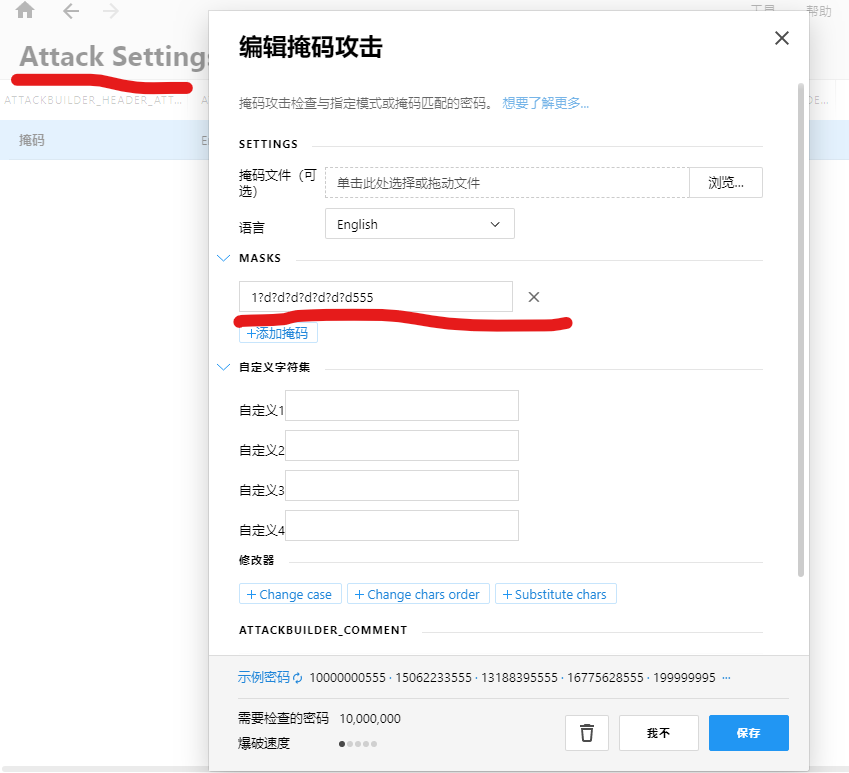Collapse the MASKS section
Image resolution: width=849 pixels, height=773 pixels.
pyautogui.click(x=223, y=258)
